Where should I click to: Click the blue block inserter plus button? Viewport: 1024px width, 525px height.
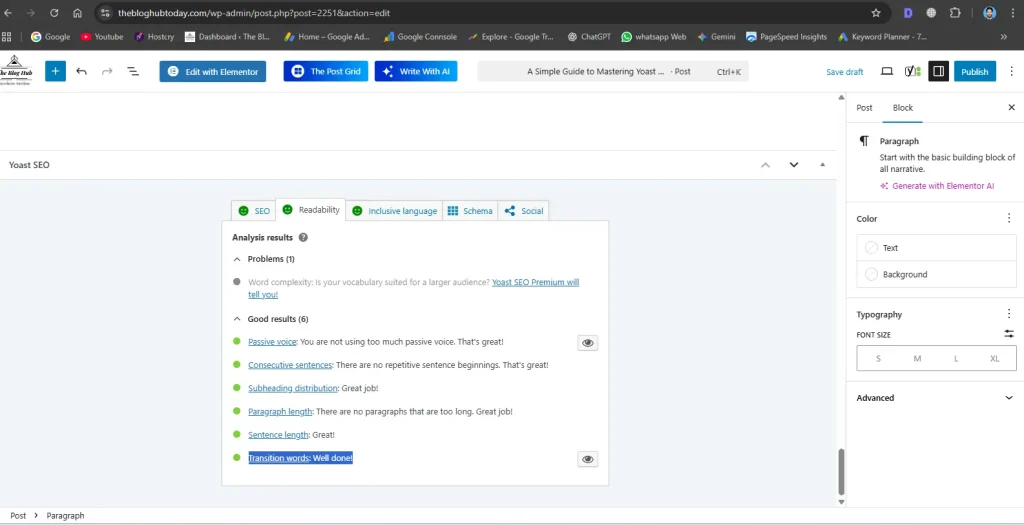(56, 71)
